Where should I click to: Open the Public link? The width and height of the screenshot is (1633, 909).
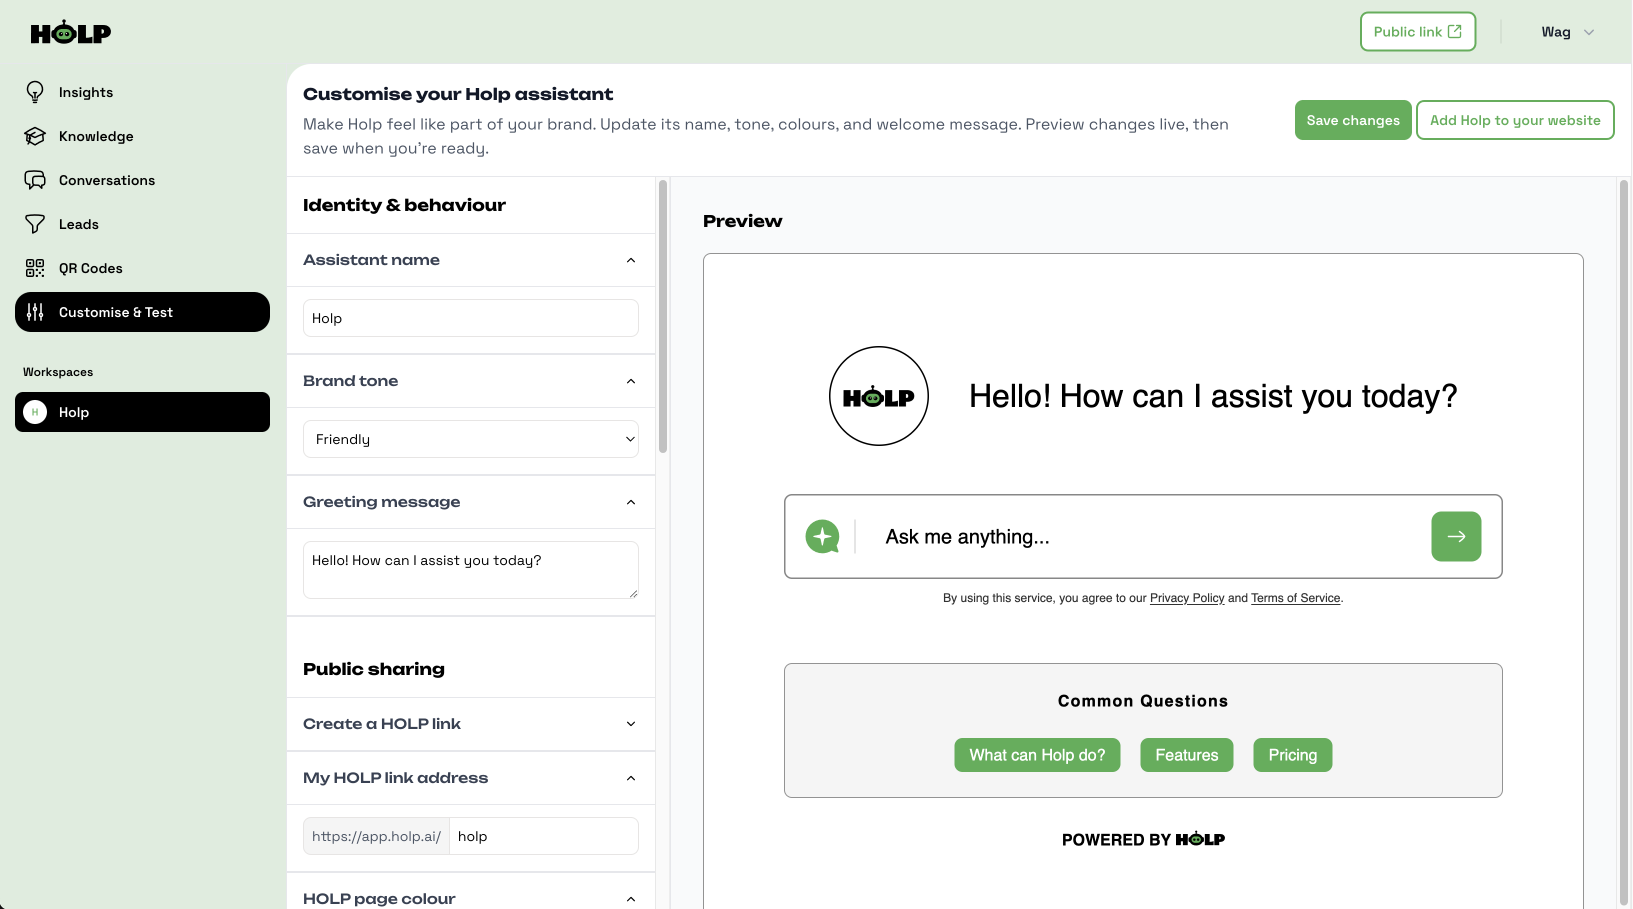coord(1418,32)
